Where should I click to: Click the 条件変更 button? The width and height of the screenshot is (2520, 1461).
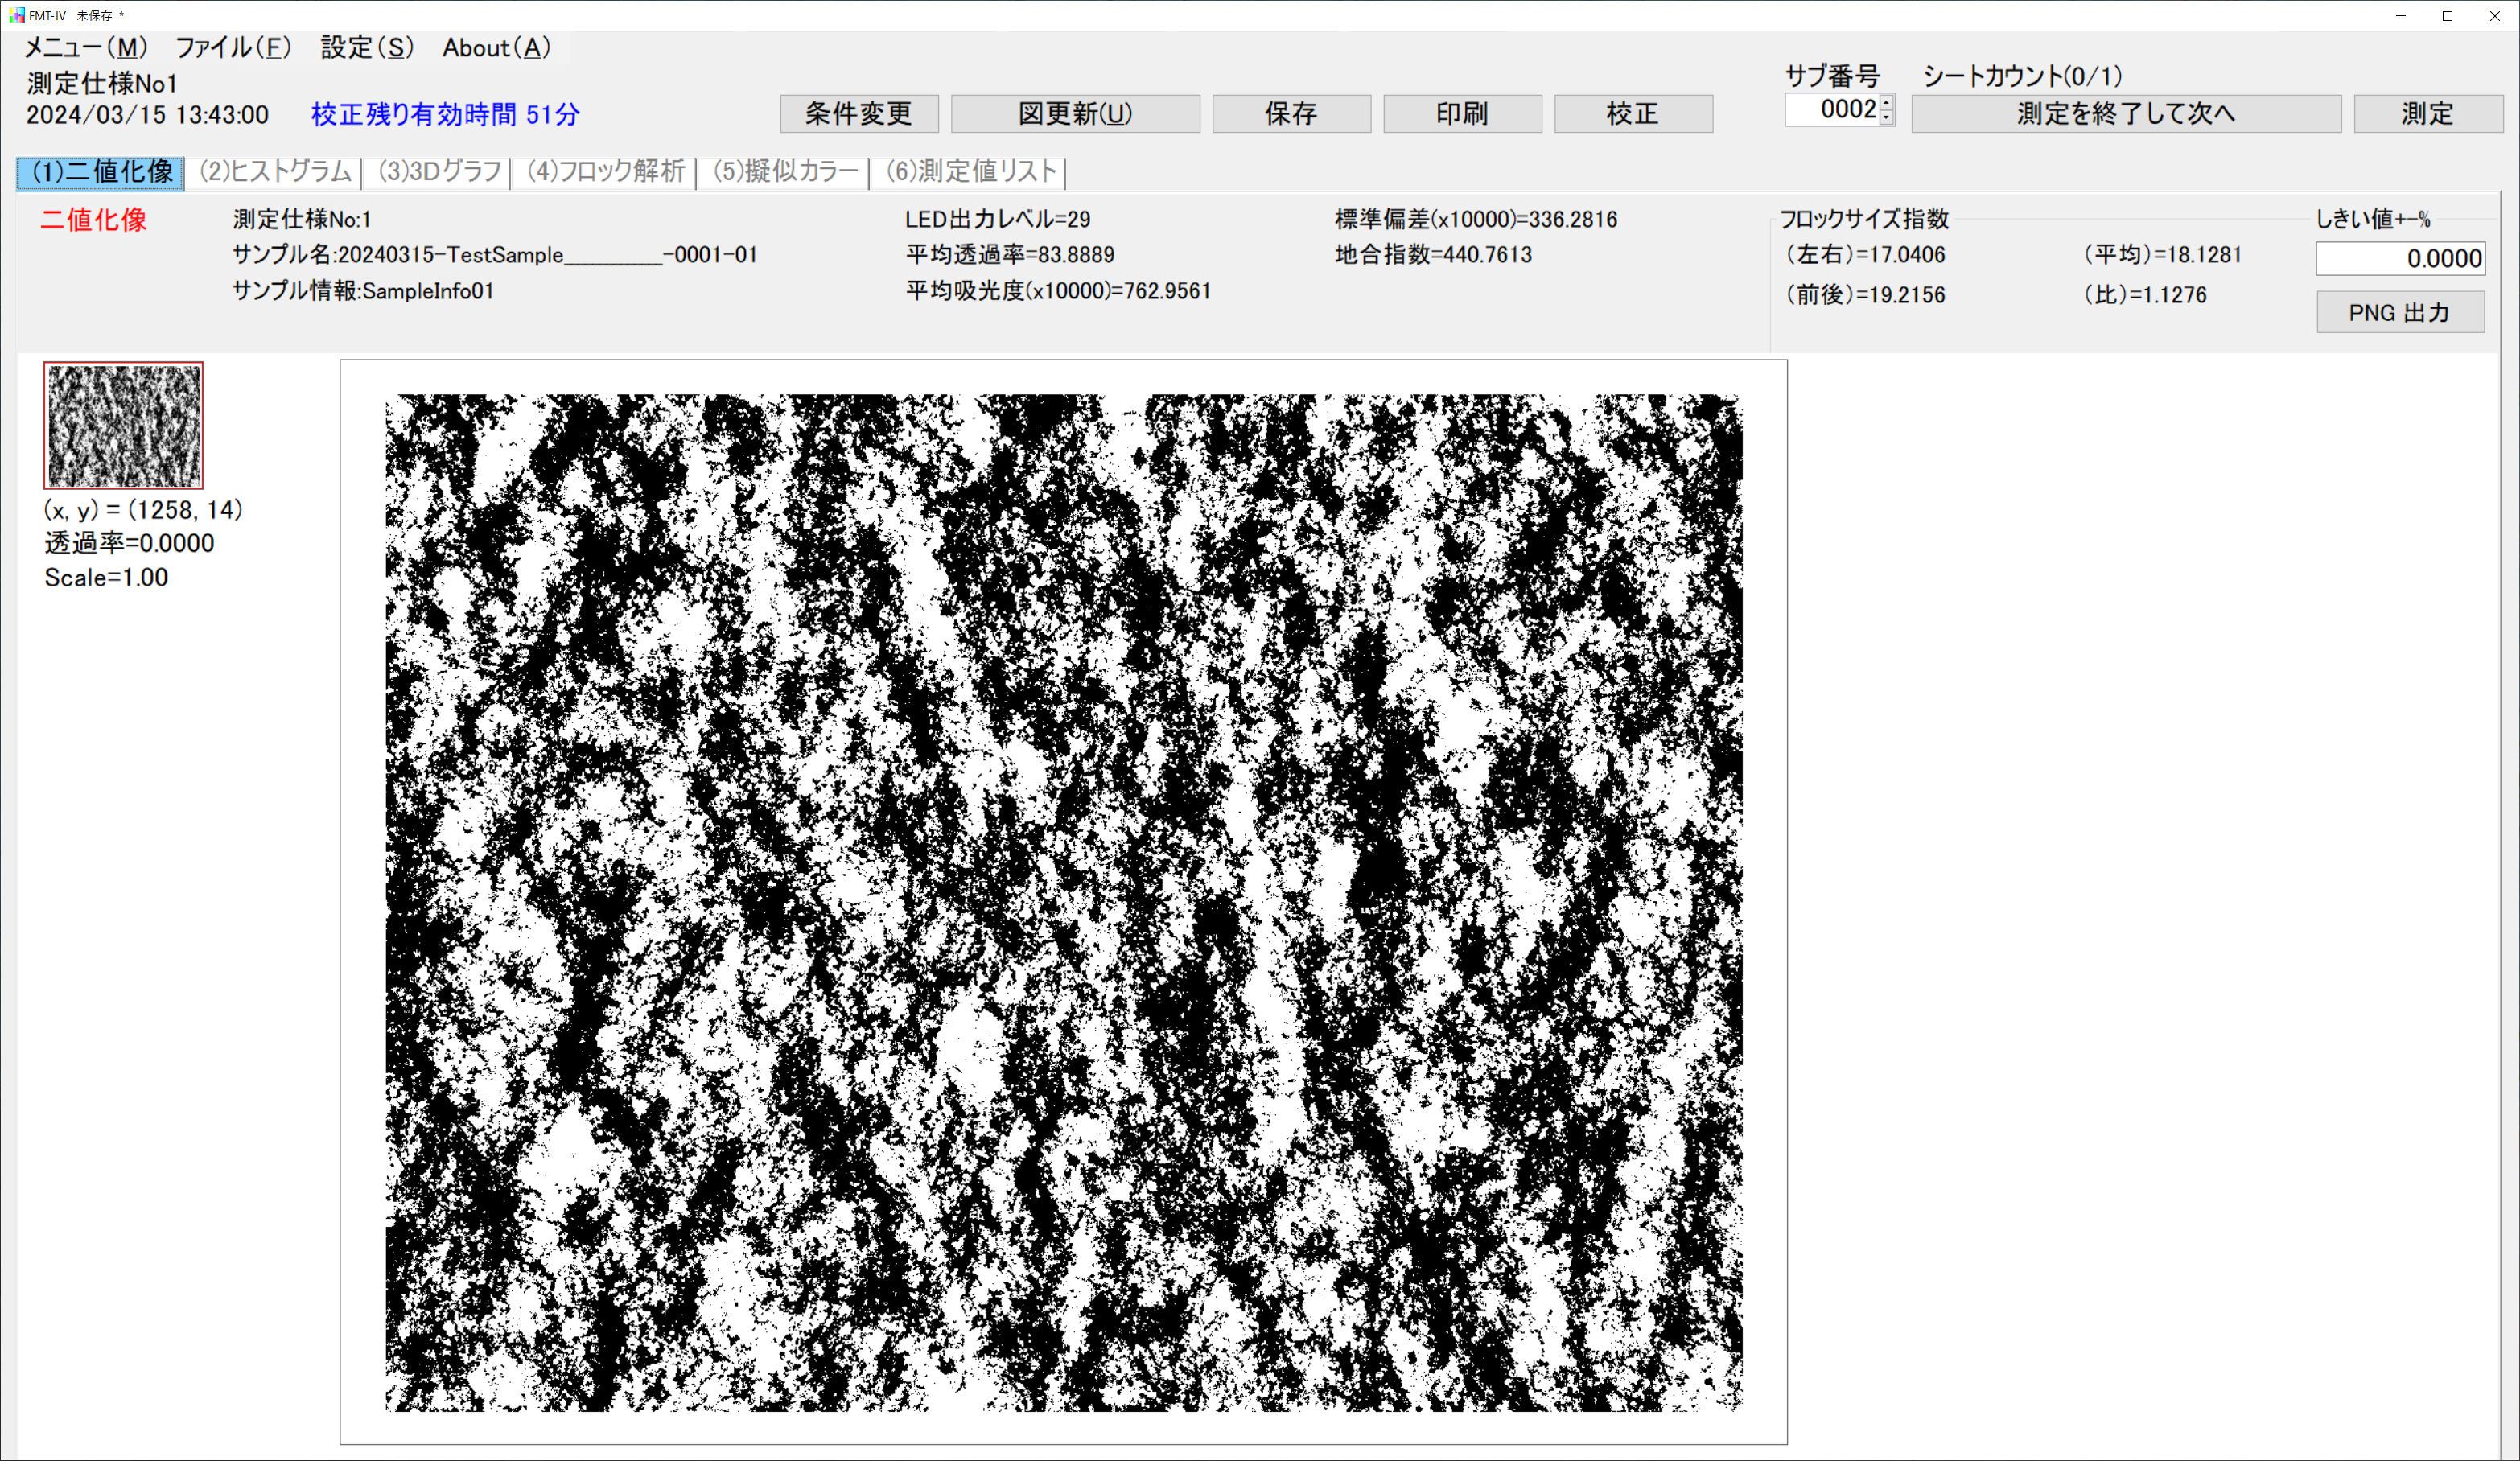(859, 113)
